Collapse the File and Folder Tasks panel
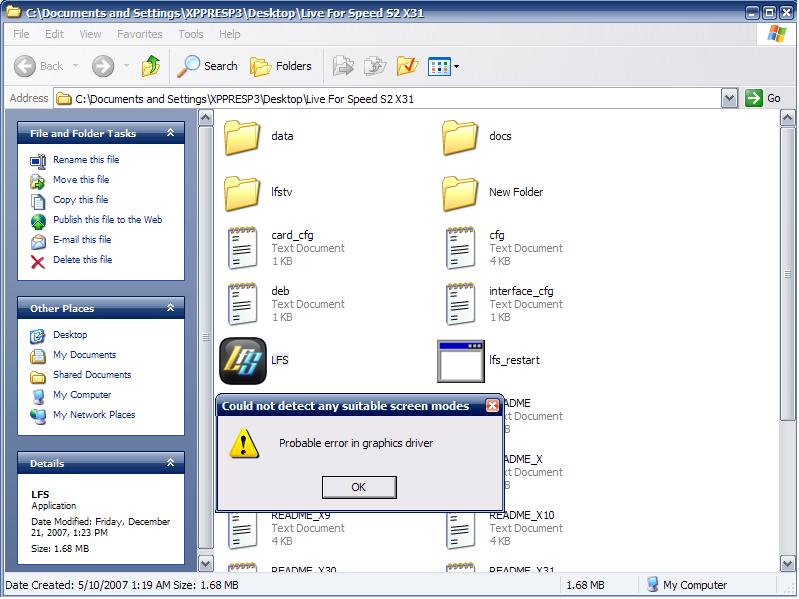This screenshot has height=599, width=799. [171, 133]
